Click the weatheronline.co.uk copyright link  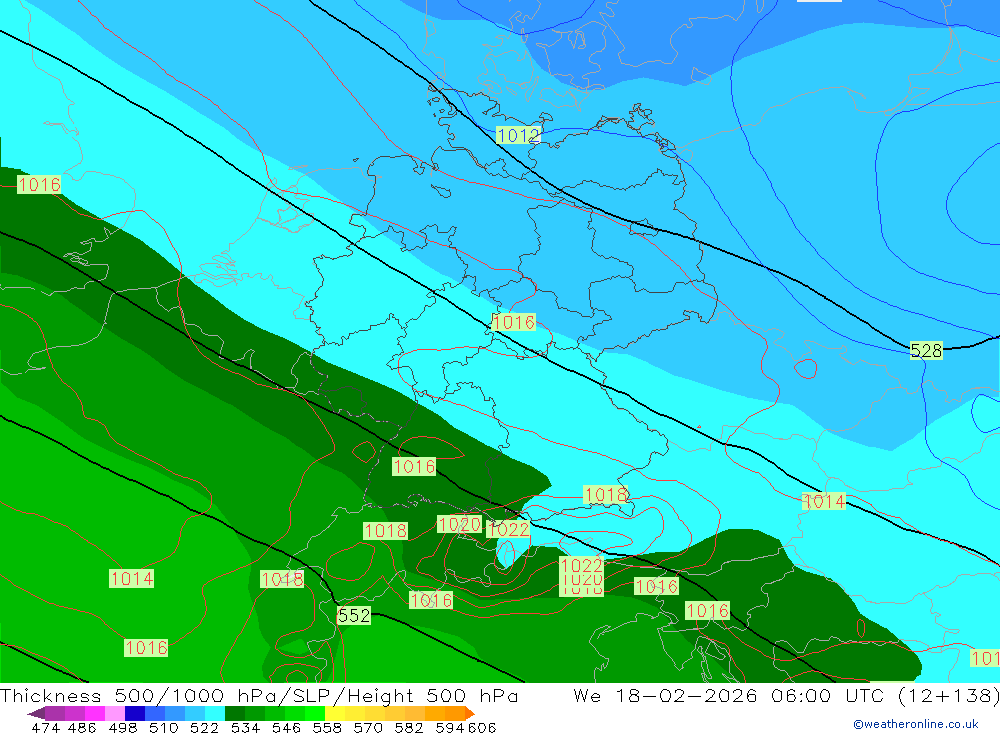tap(916, 724)
